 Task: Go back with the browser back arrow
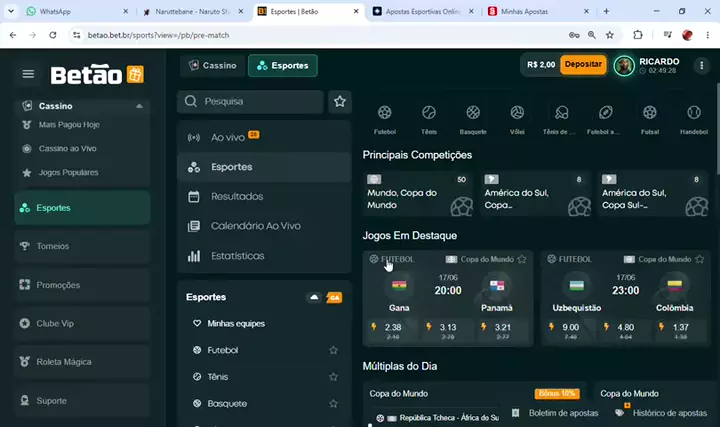13,35
